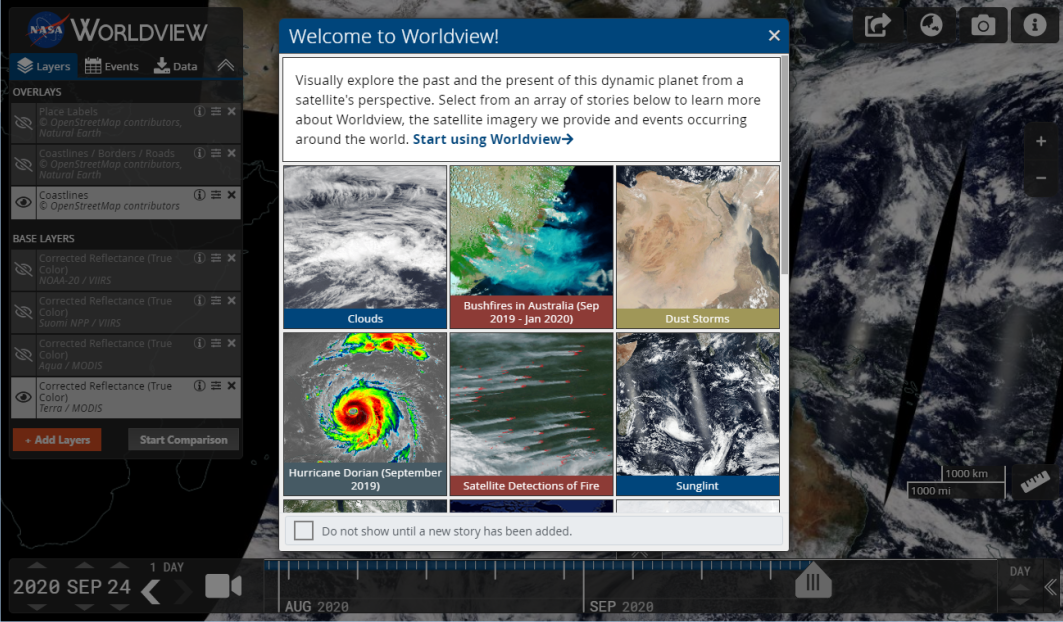Open options for Coastlines layer

click(216, 195)
